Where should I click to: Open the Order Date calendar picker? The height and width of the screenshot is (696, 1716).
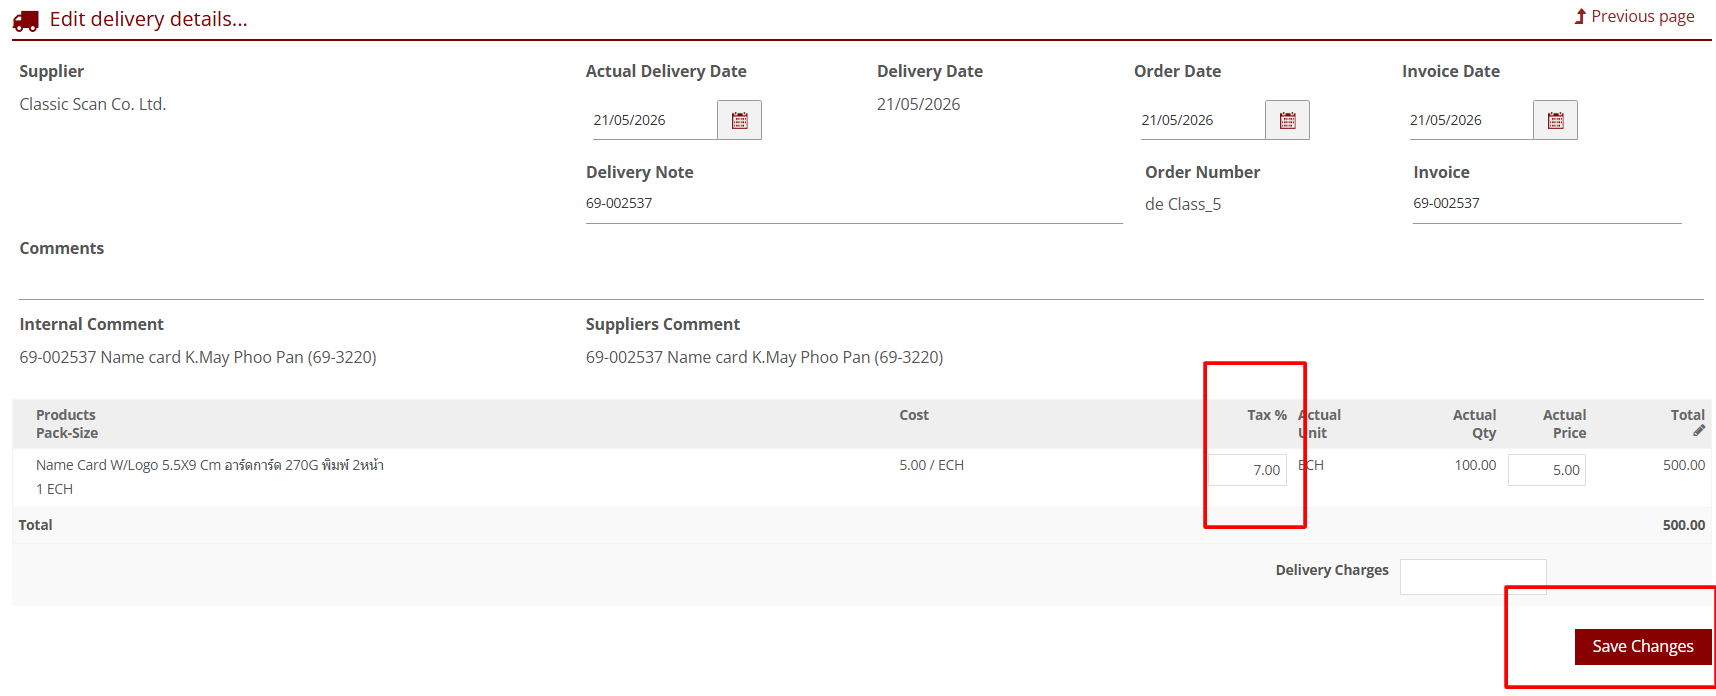click(1287, 120)
